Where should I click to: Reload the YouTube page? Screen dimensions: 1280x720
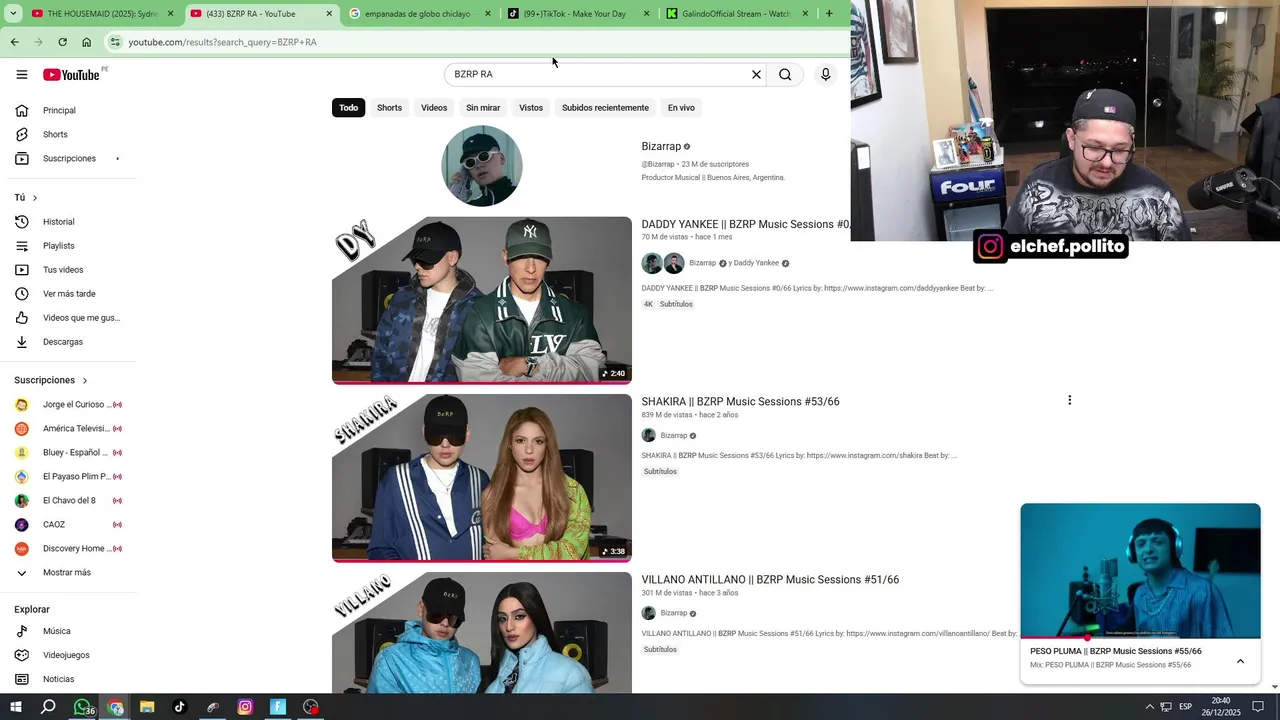tap(62, 42)
